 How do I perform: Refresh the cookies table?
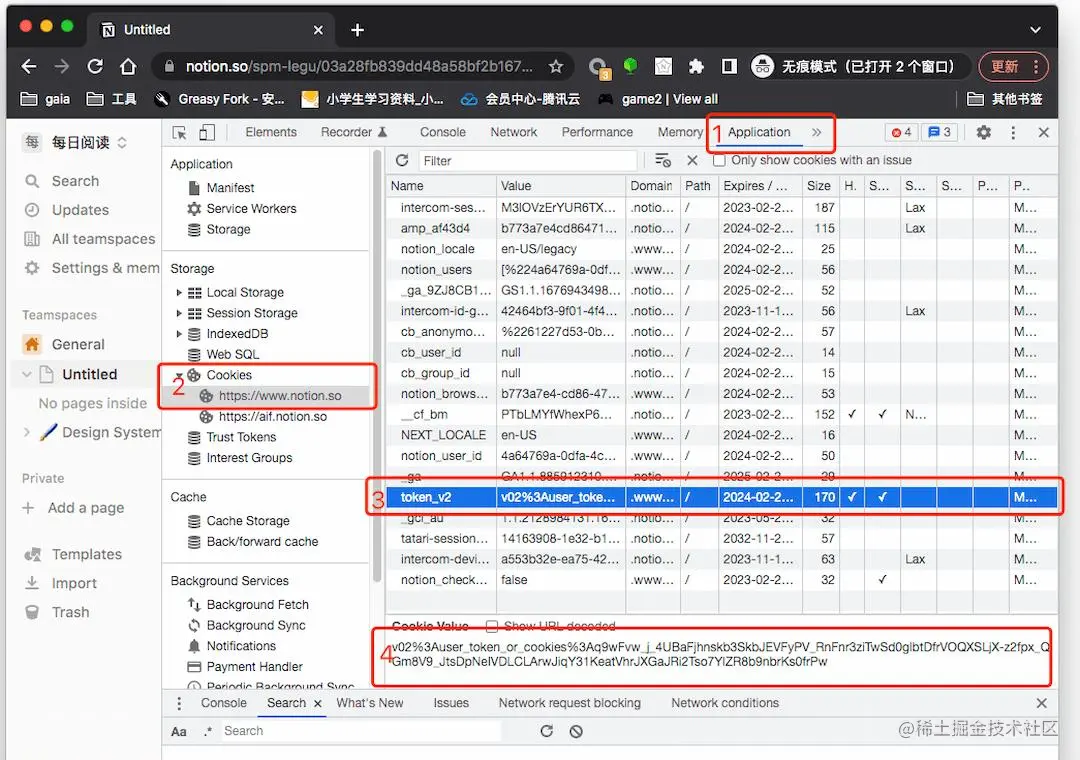402,161
